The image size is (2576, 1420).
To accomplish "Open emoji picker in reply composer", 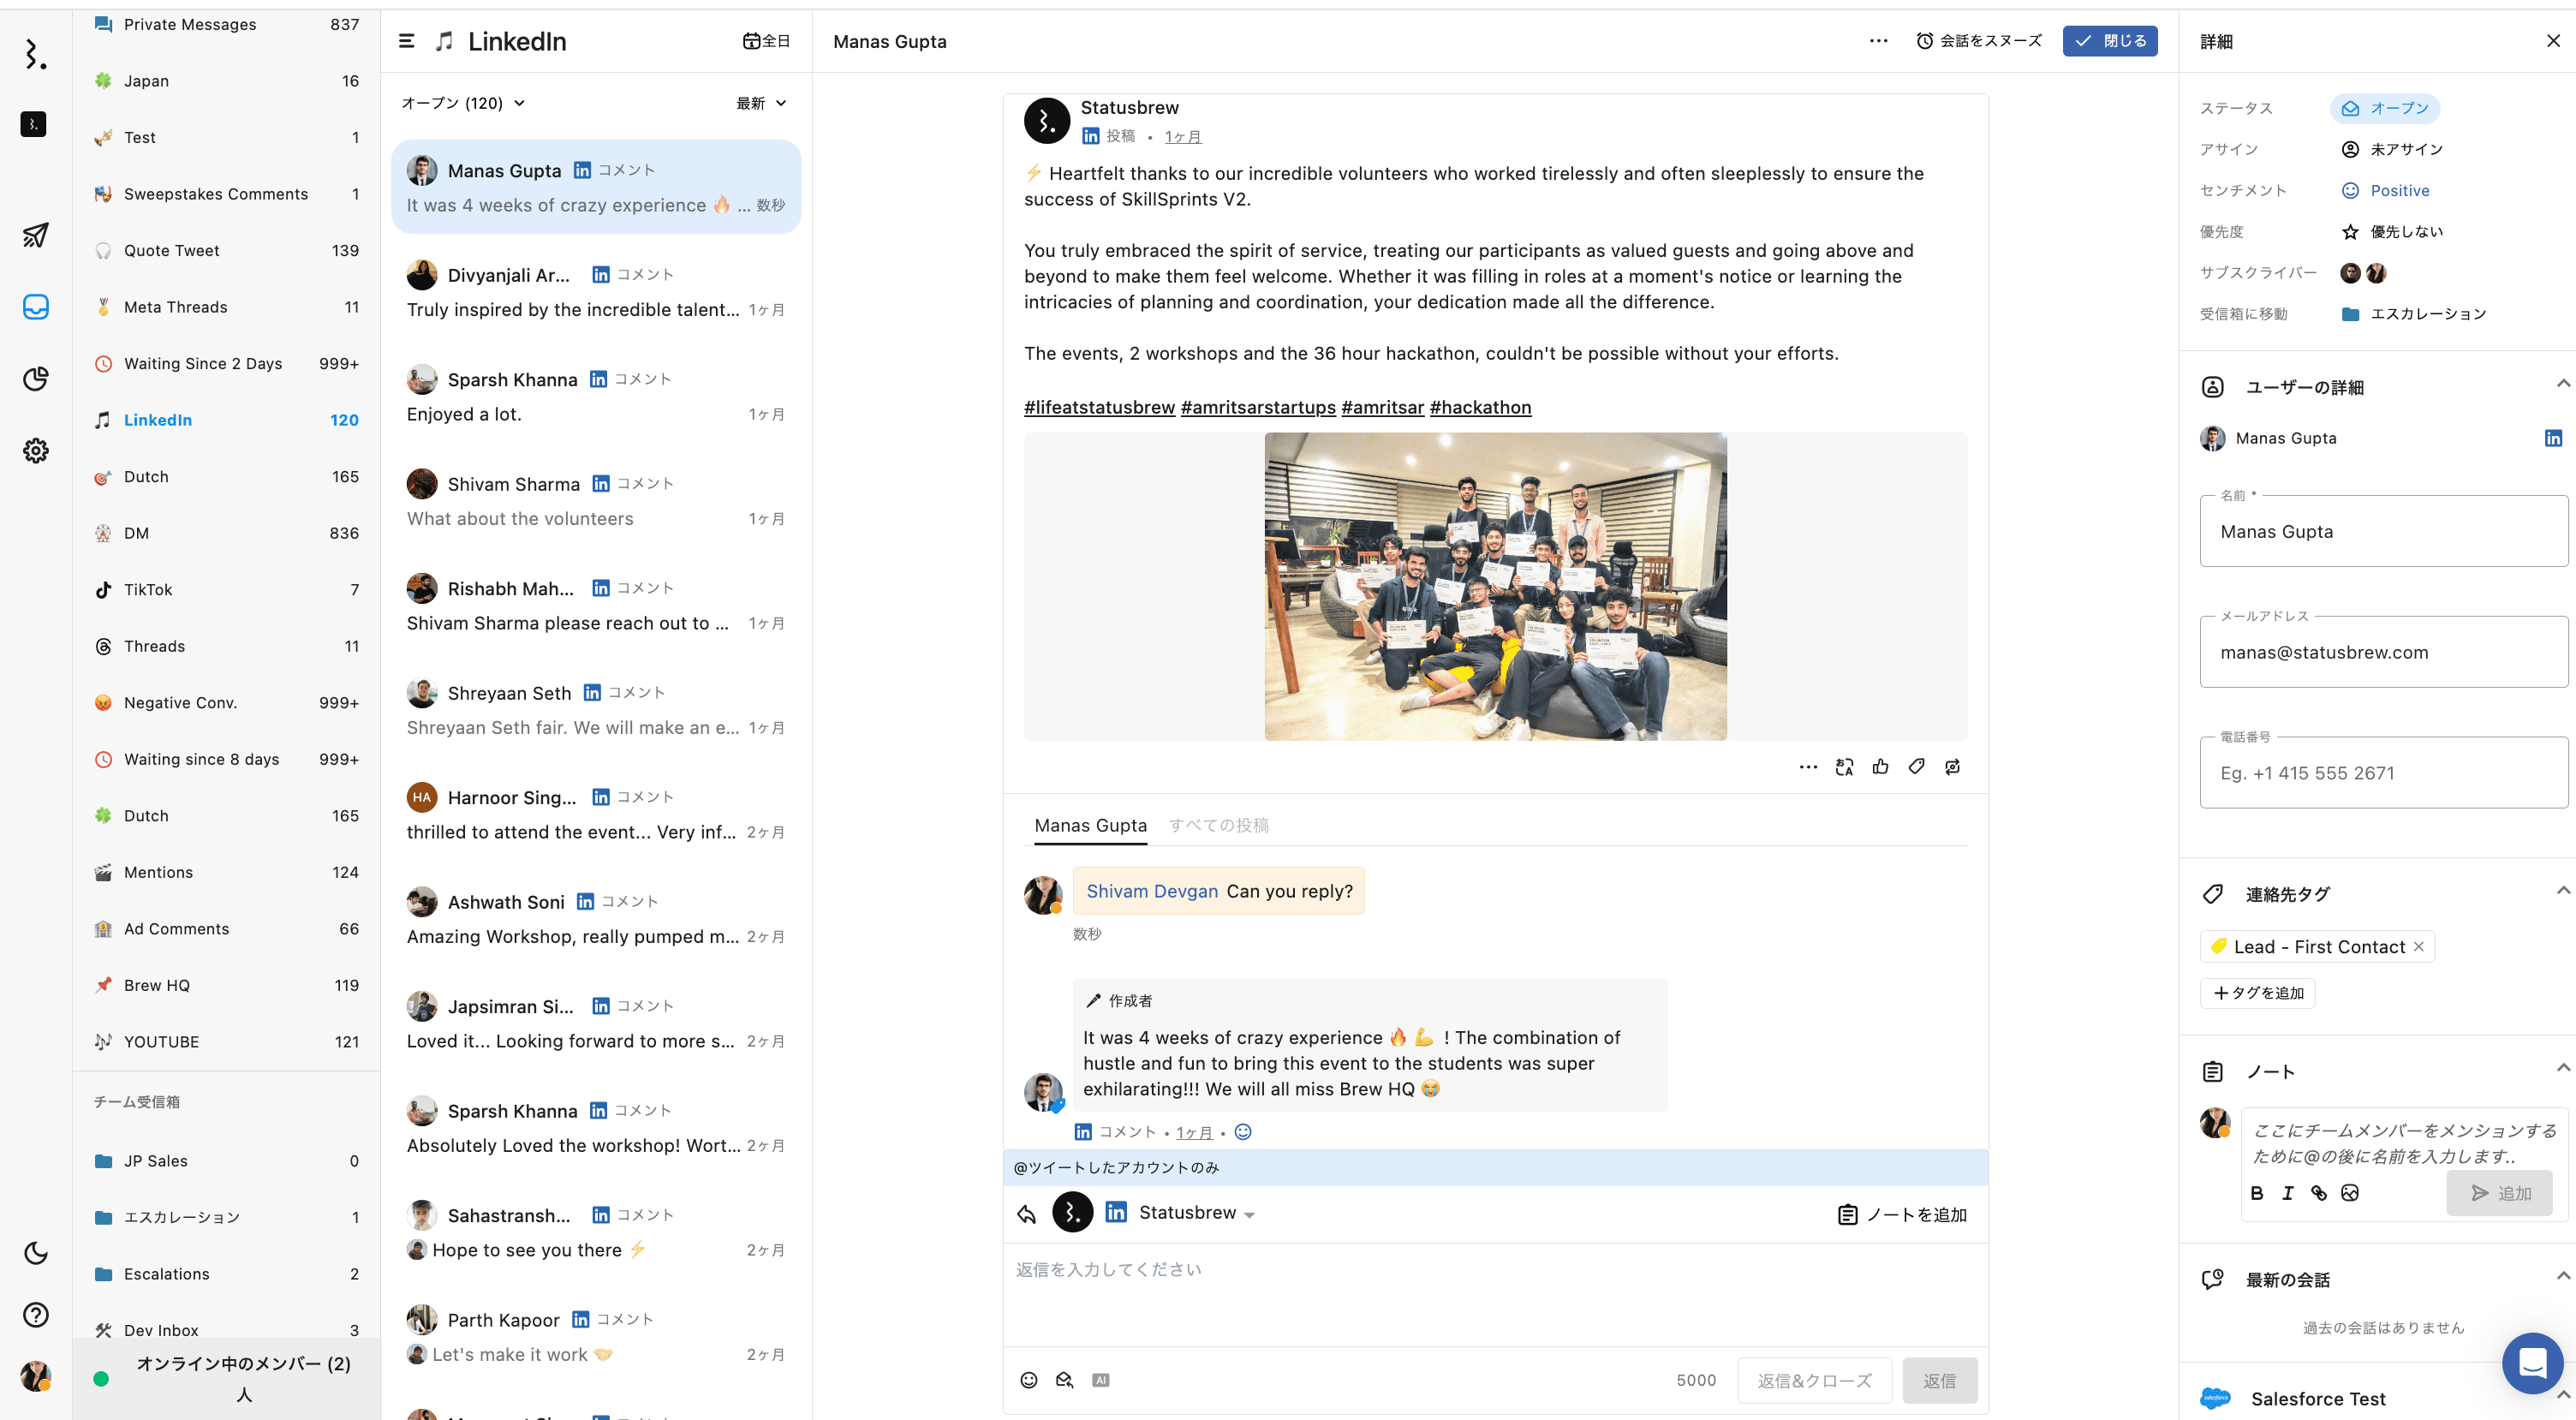I will click(x=1028, y=1380).
